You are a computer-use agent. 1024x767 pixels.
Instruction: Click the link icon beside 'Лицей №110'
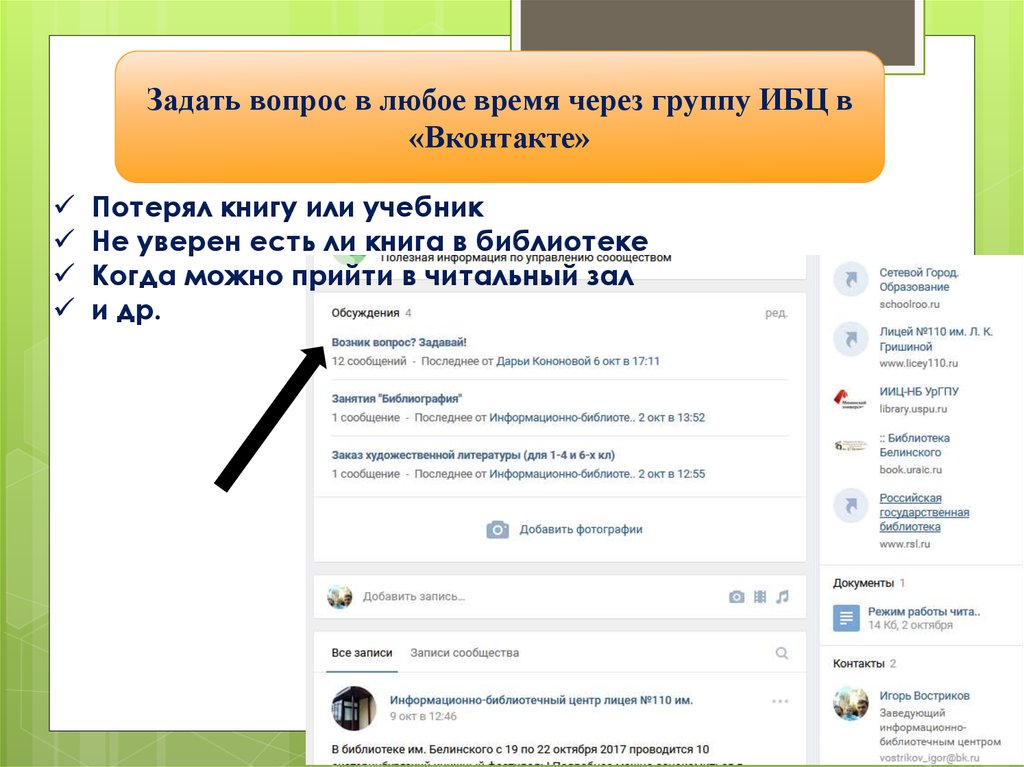851,339
